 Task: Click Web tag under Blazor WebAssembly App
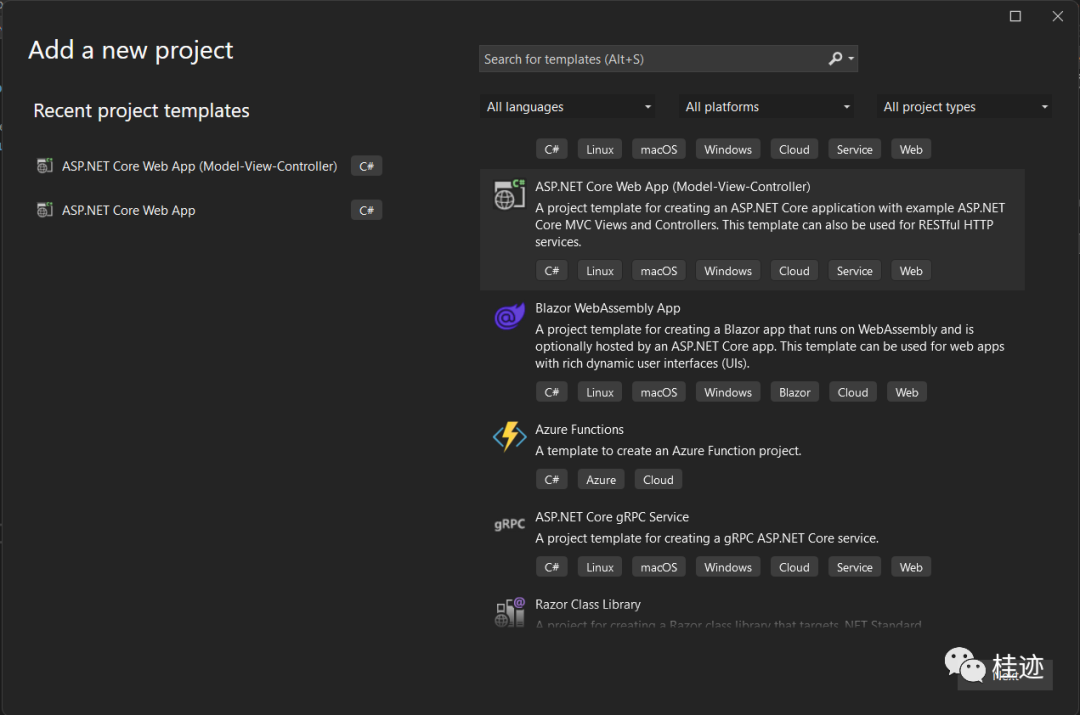[906, 392]
